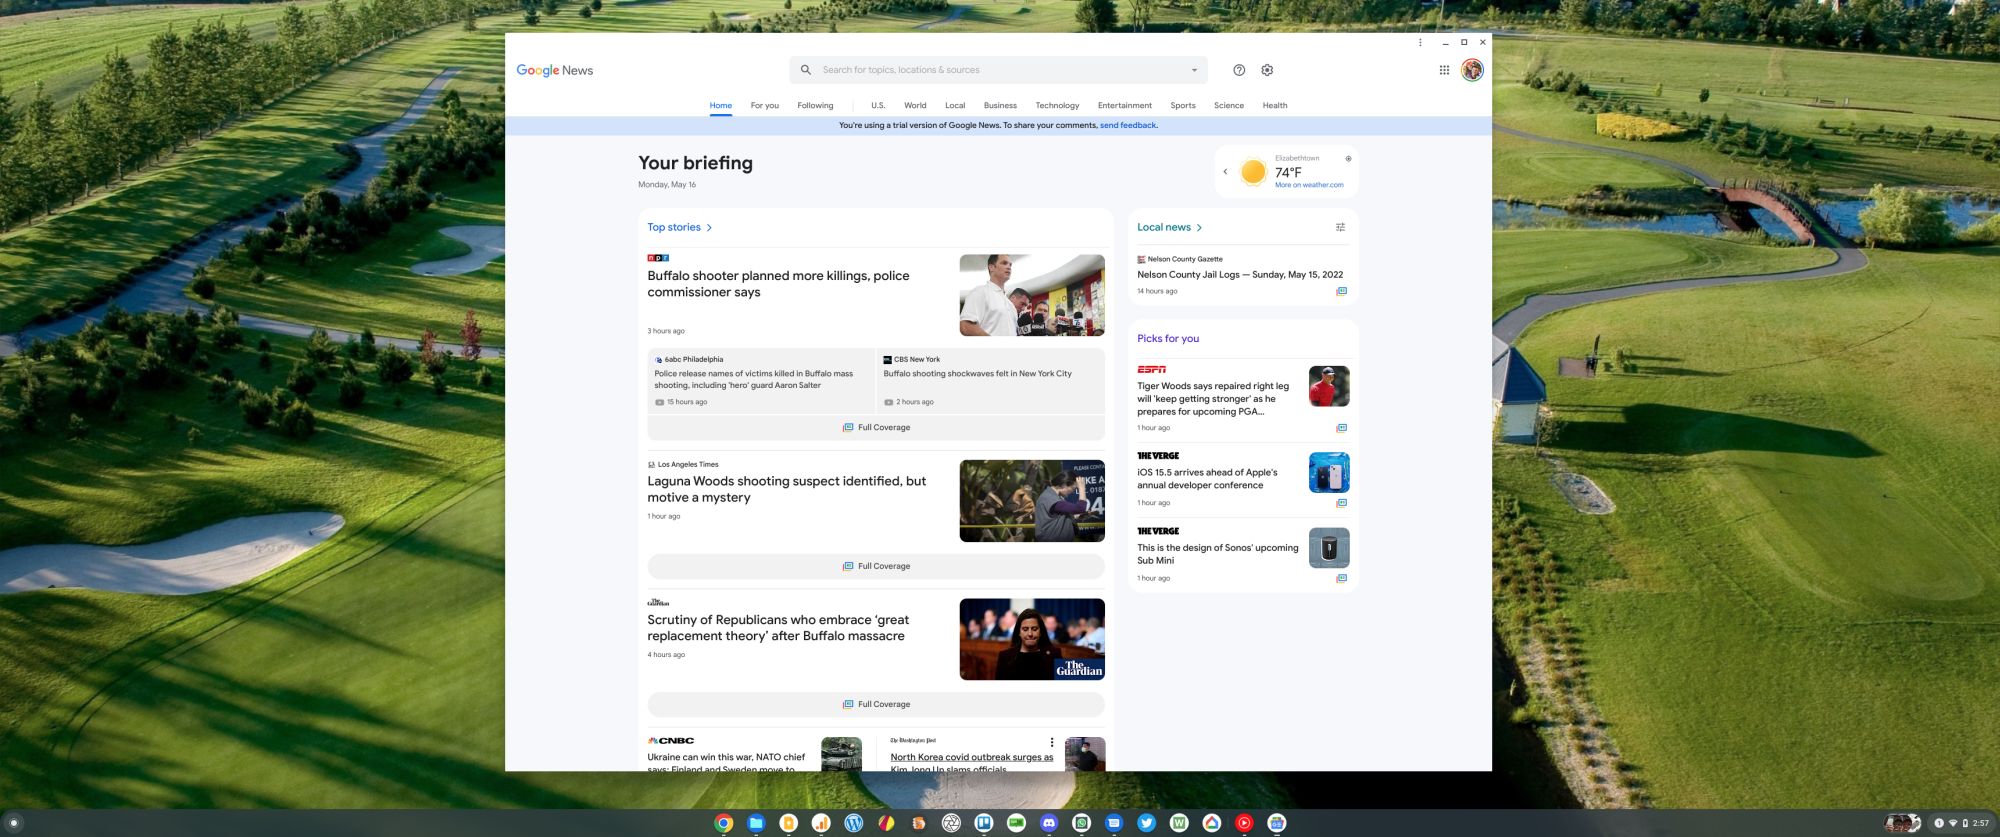Click the send feedback link
Screen dimensions: 2000x837
click(1128, 126)
